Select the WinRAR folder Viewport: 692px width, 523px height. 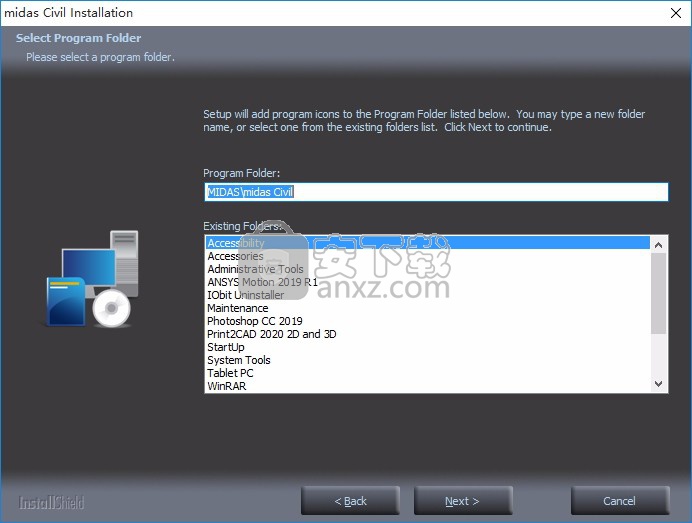point(227,386)
